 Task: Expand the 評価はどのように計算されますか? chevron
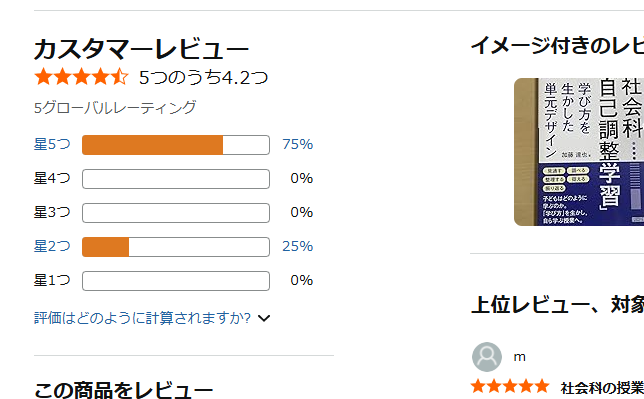(264, 318)
